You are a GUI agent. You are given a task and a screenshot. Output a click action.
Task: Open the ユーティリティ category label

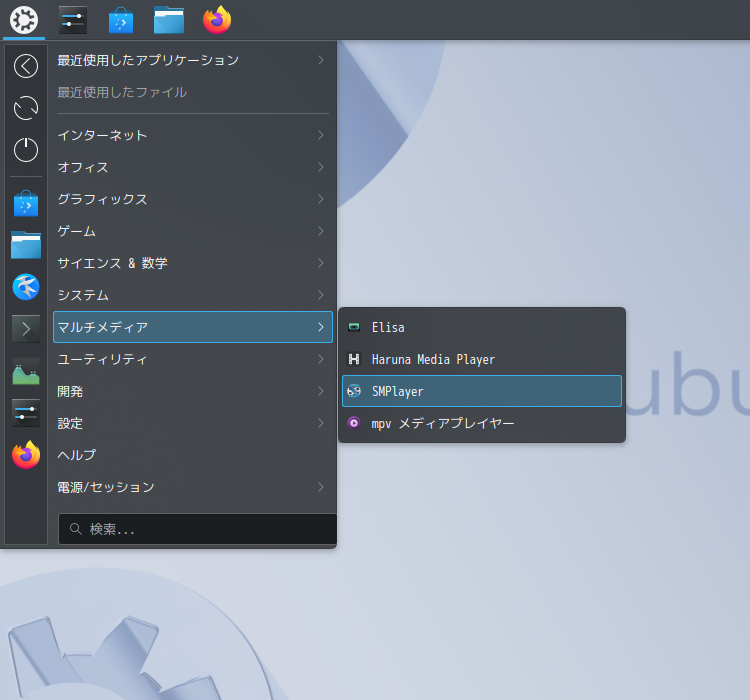click(102, 359)
